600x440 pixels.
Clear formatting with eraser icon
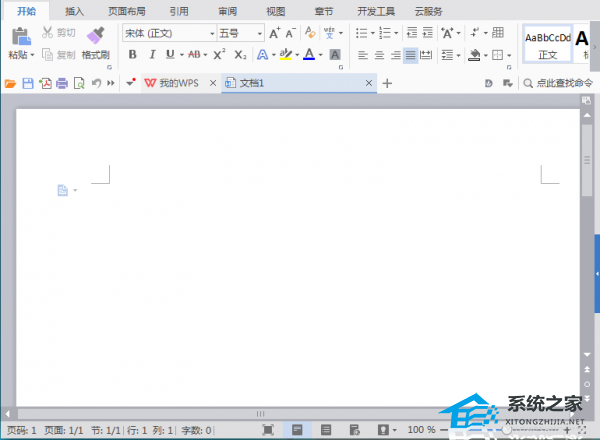(x=310, y=33)
